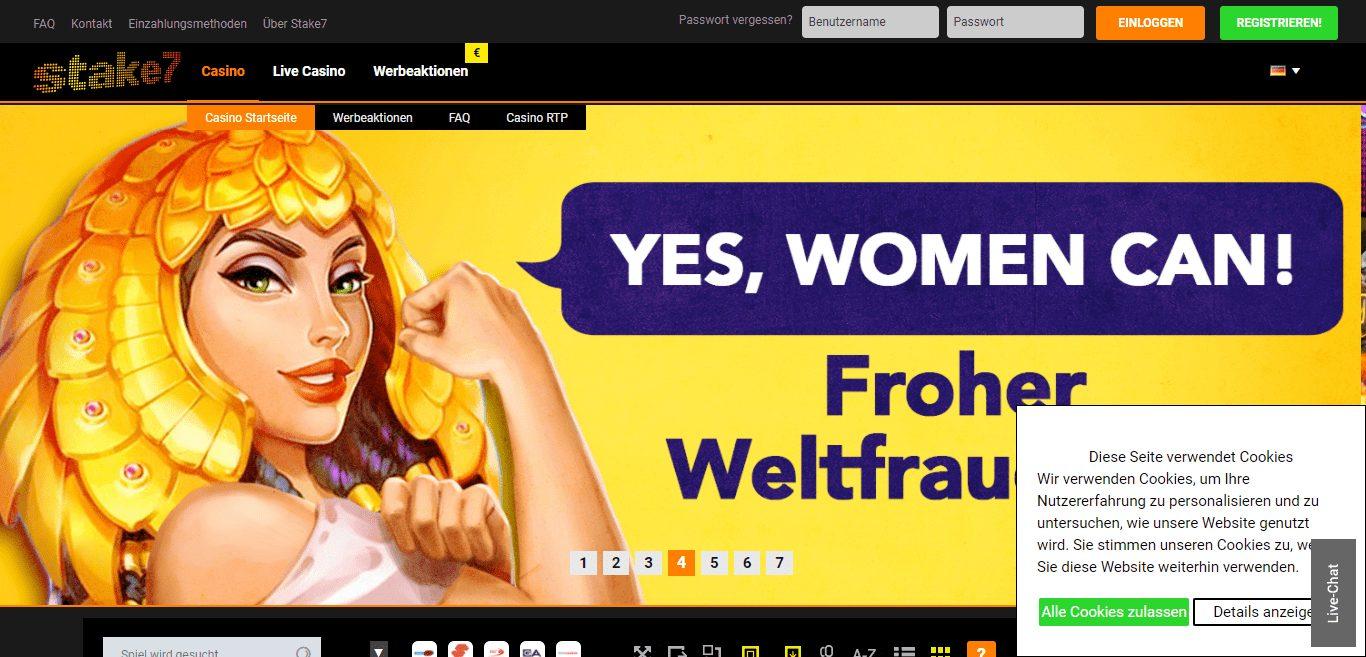Select banner slide 7
This screenshot has height=657, width=1366.
coord(780,563)
